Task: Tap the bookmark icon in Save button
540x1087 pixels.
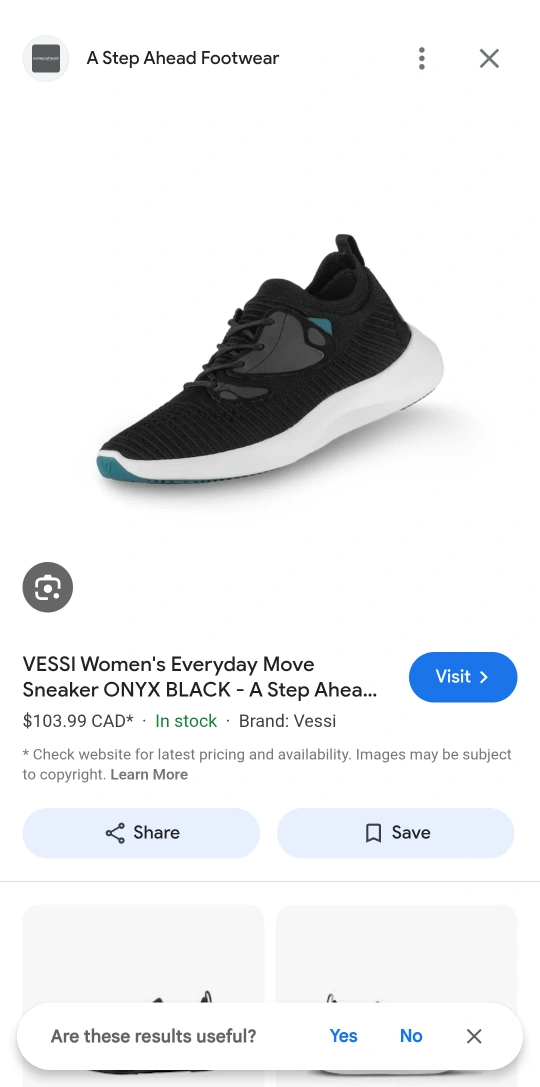Action: click(x=374, y=833)
